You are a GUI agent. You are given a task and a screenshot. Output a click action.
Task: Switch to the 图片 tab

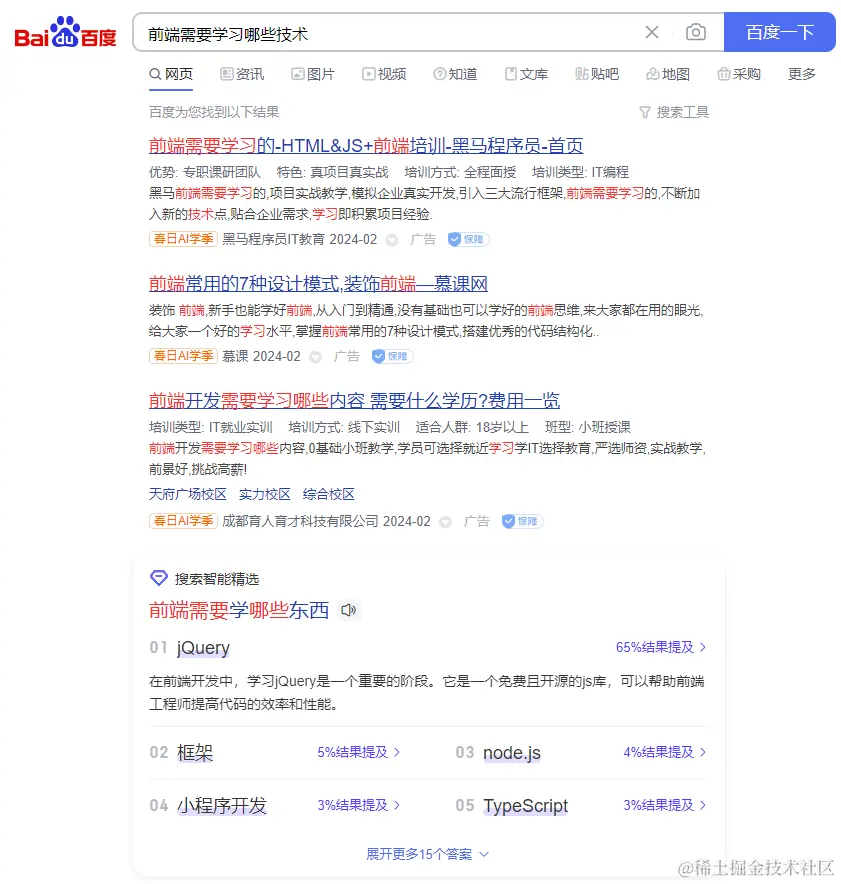[x=313, y=74]
